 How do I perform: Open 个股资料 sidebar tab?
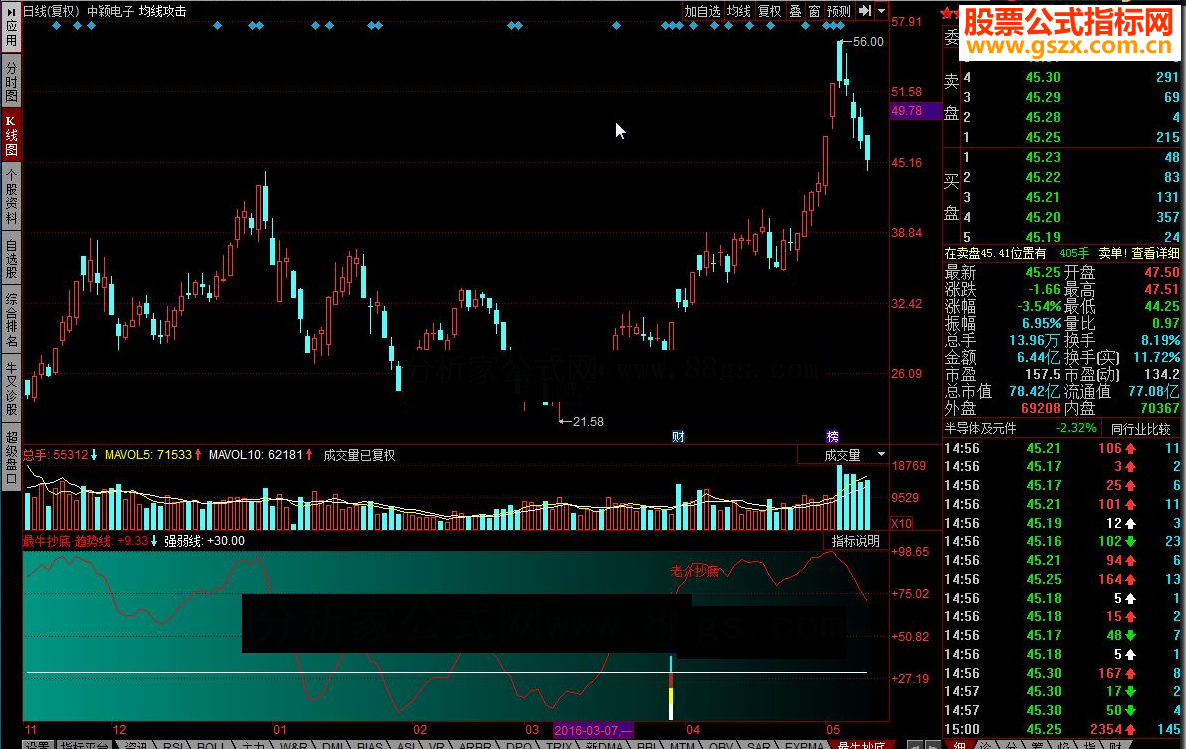pyautogui.click(x=11, y=198)
